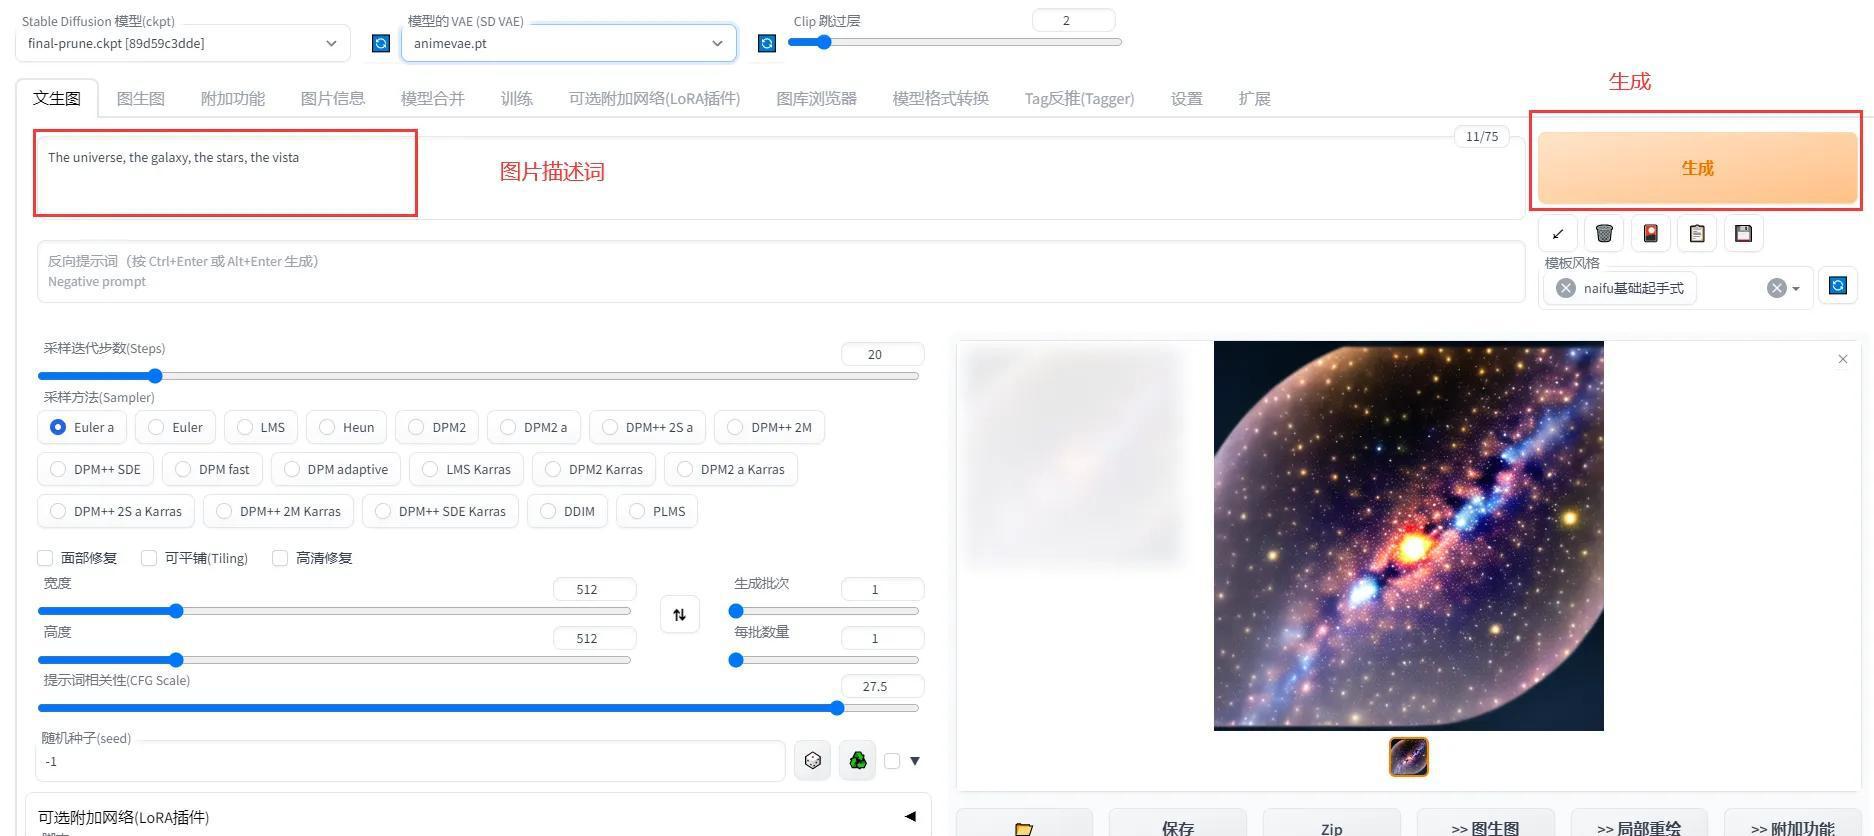The image size is (1874, 836).
Task: Clear the prompt with the trash icon
Action: coord(1604,234)
